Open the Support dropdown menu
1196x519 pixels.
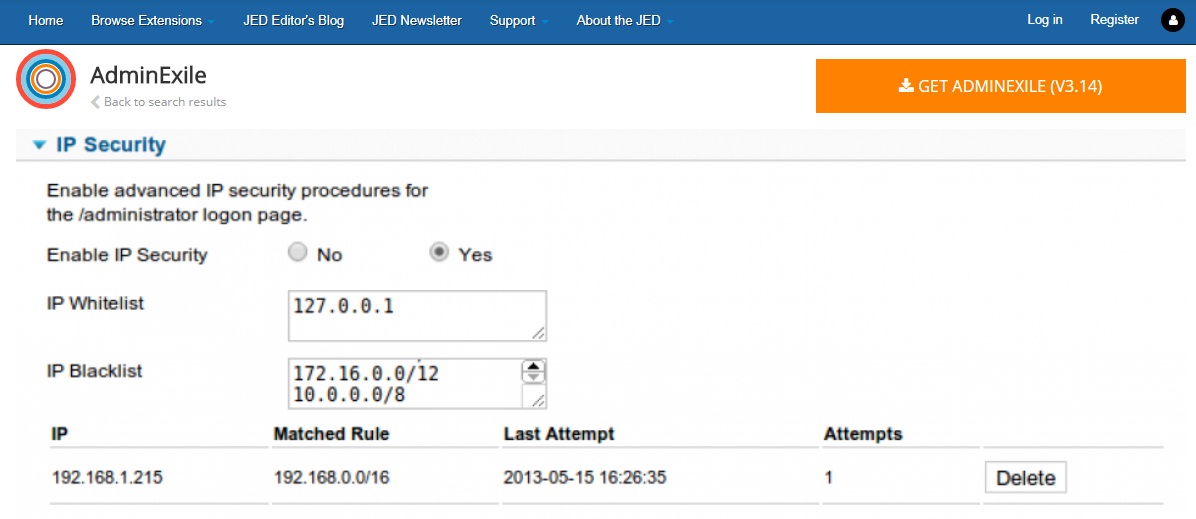(519, 21)
